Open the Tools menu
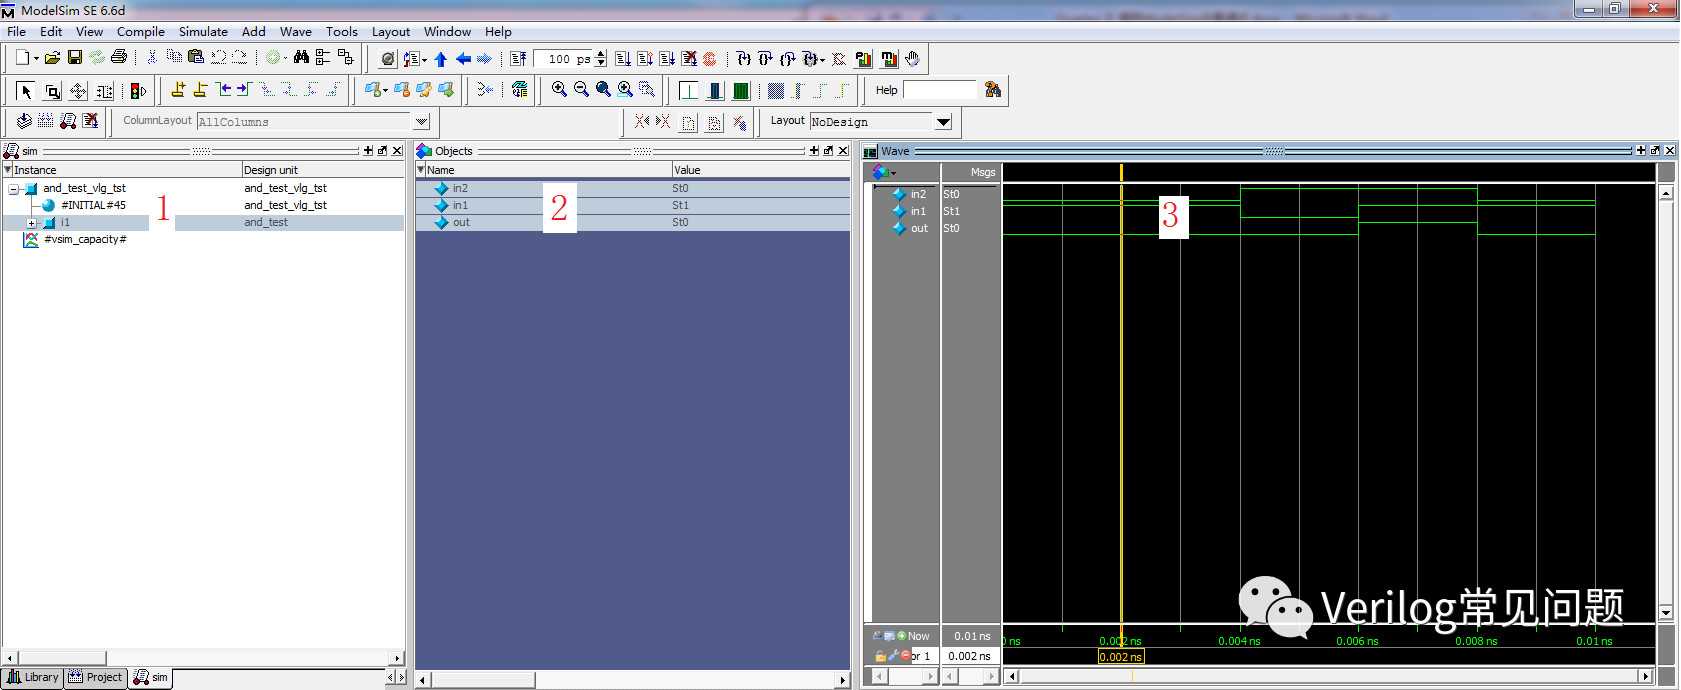 (x=341, y=32)
